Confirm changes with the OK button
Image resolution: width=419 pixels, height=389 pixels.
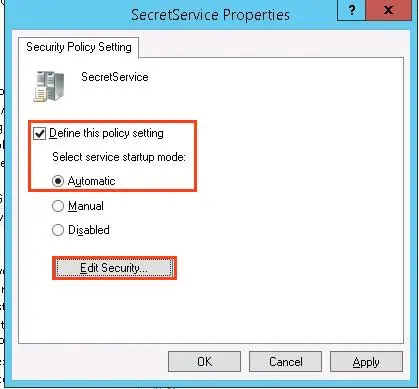point(204,362)
